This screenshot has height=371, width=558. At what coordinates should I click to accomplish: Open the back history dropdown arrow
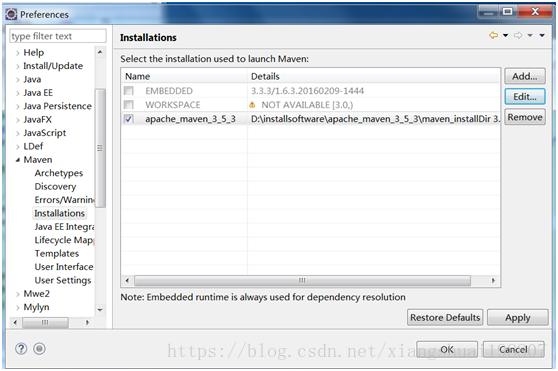pos(505,35)
